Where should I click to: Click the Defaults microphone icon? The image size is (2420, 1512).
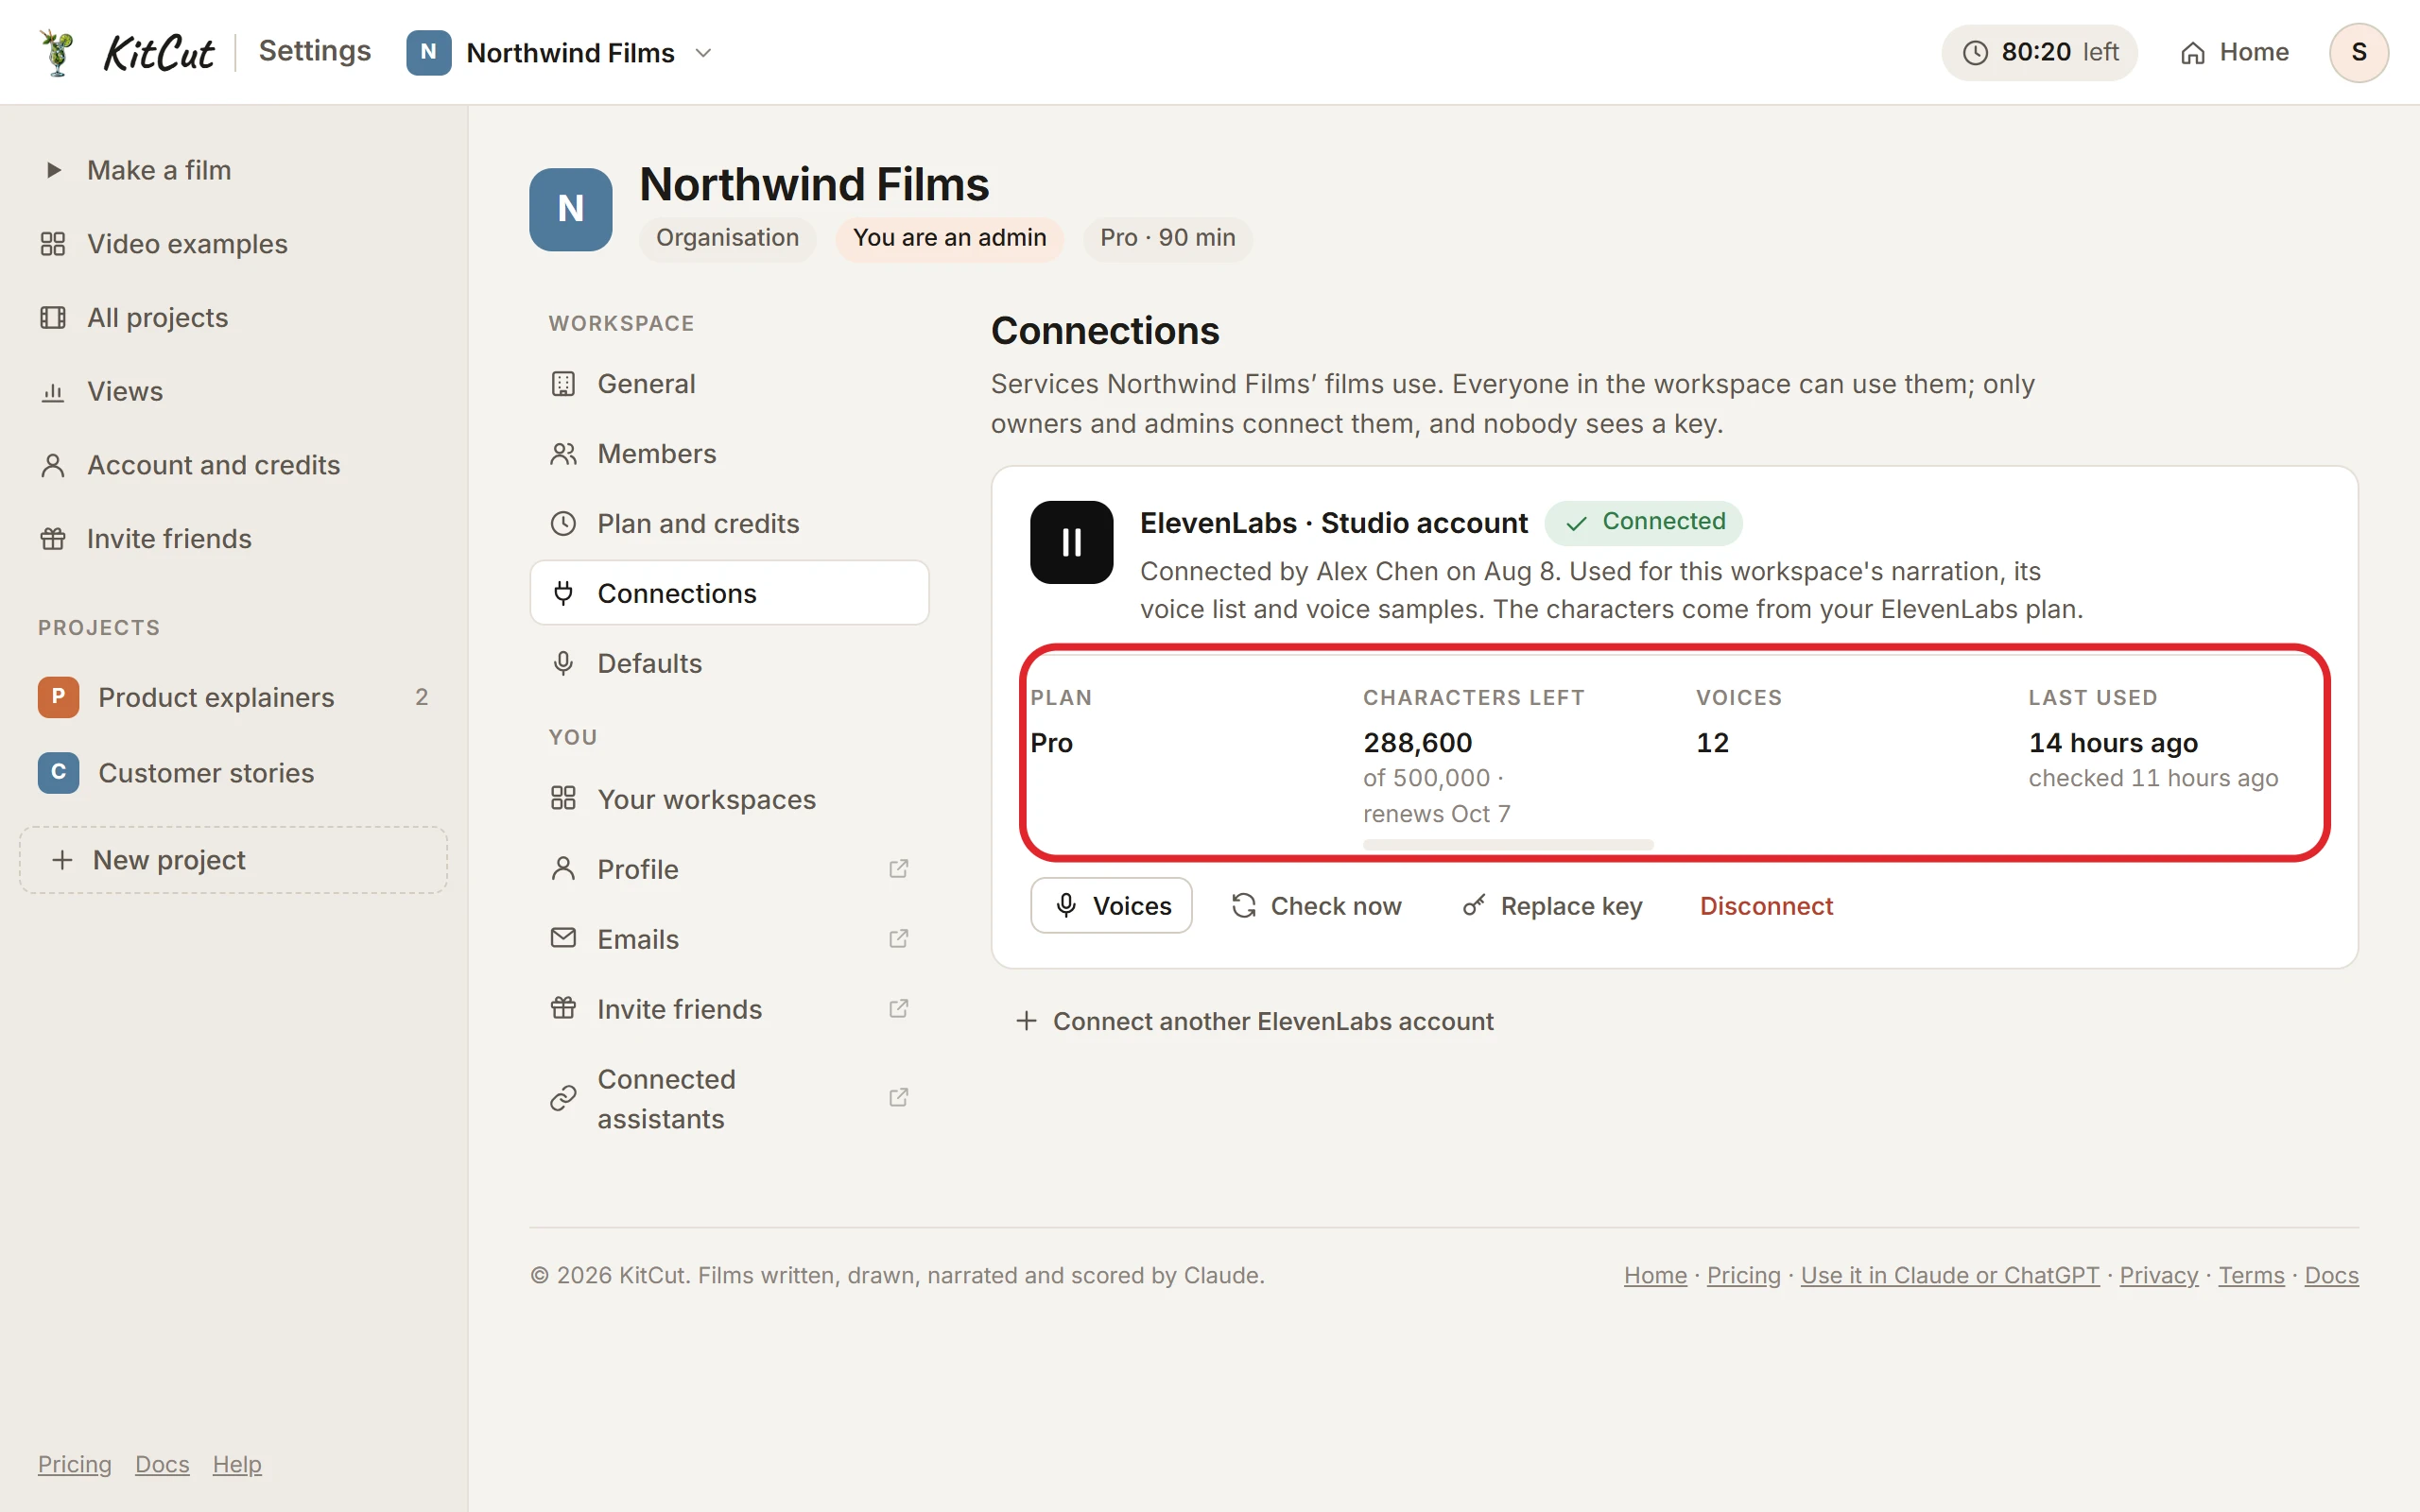tap(564, 663)
